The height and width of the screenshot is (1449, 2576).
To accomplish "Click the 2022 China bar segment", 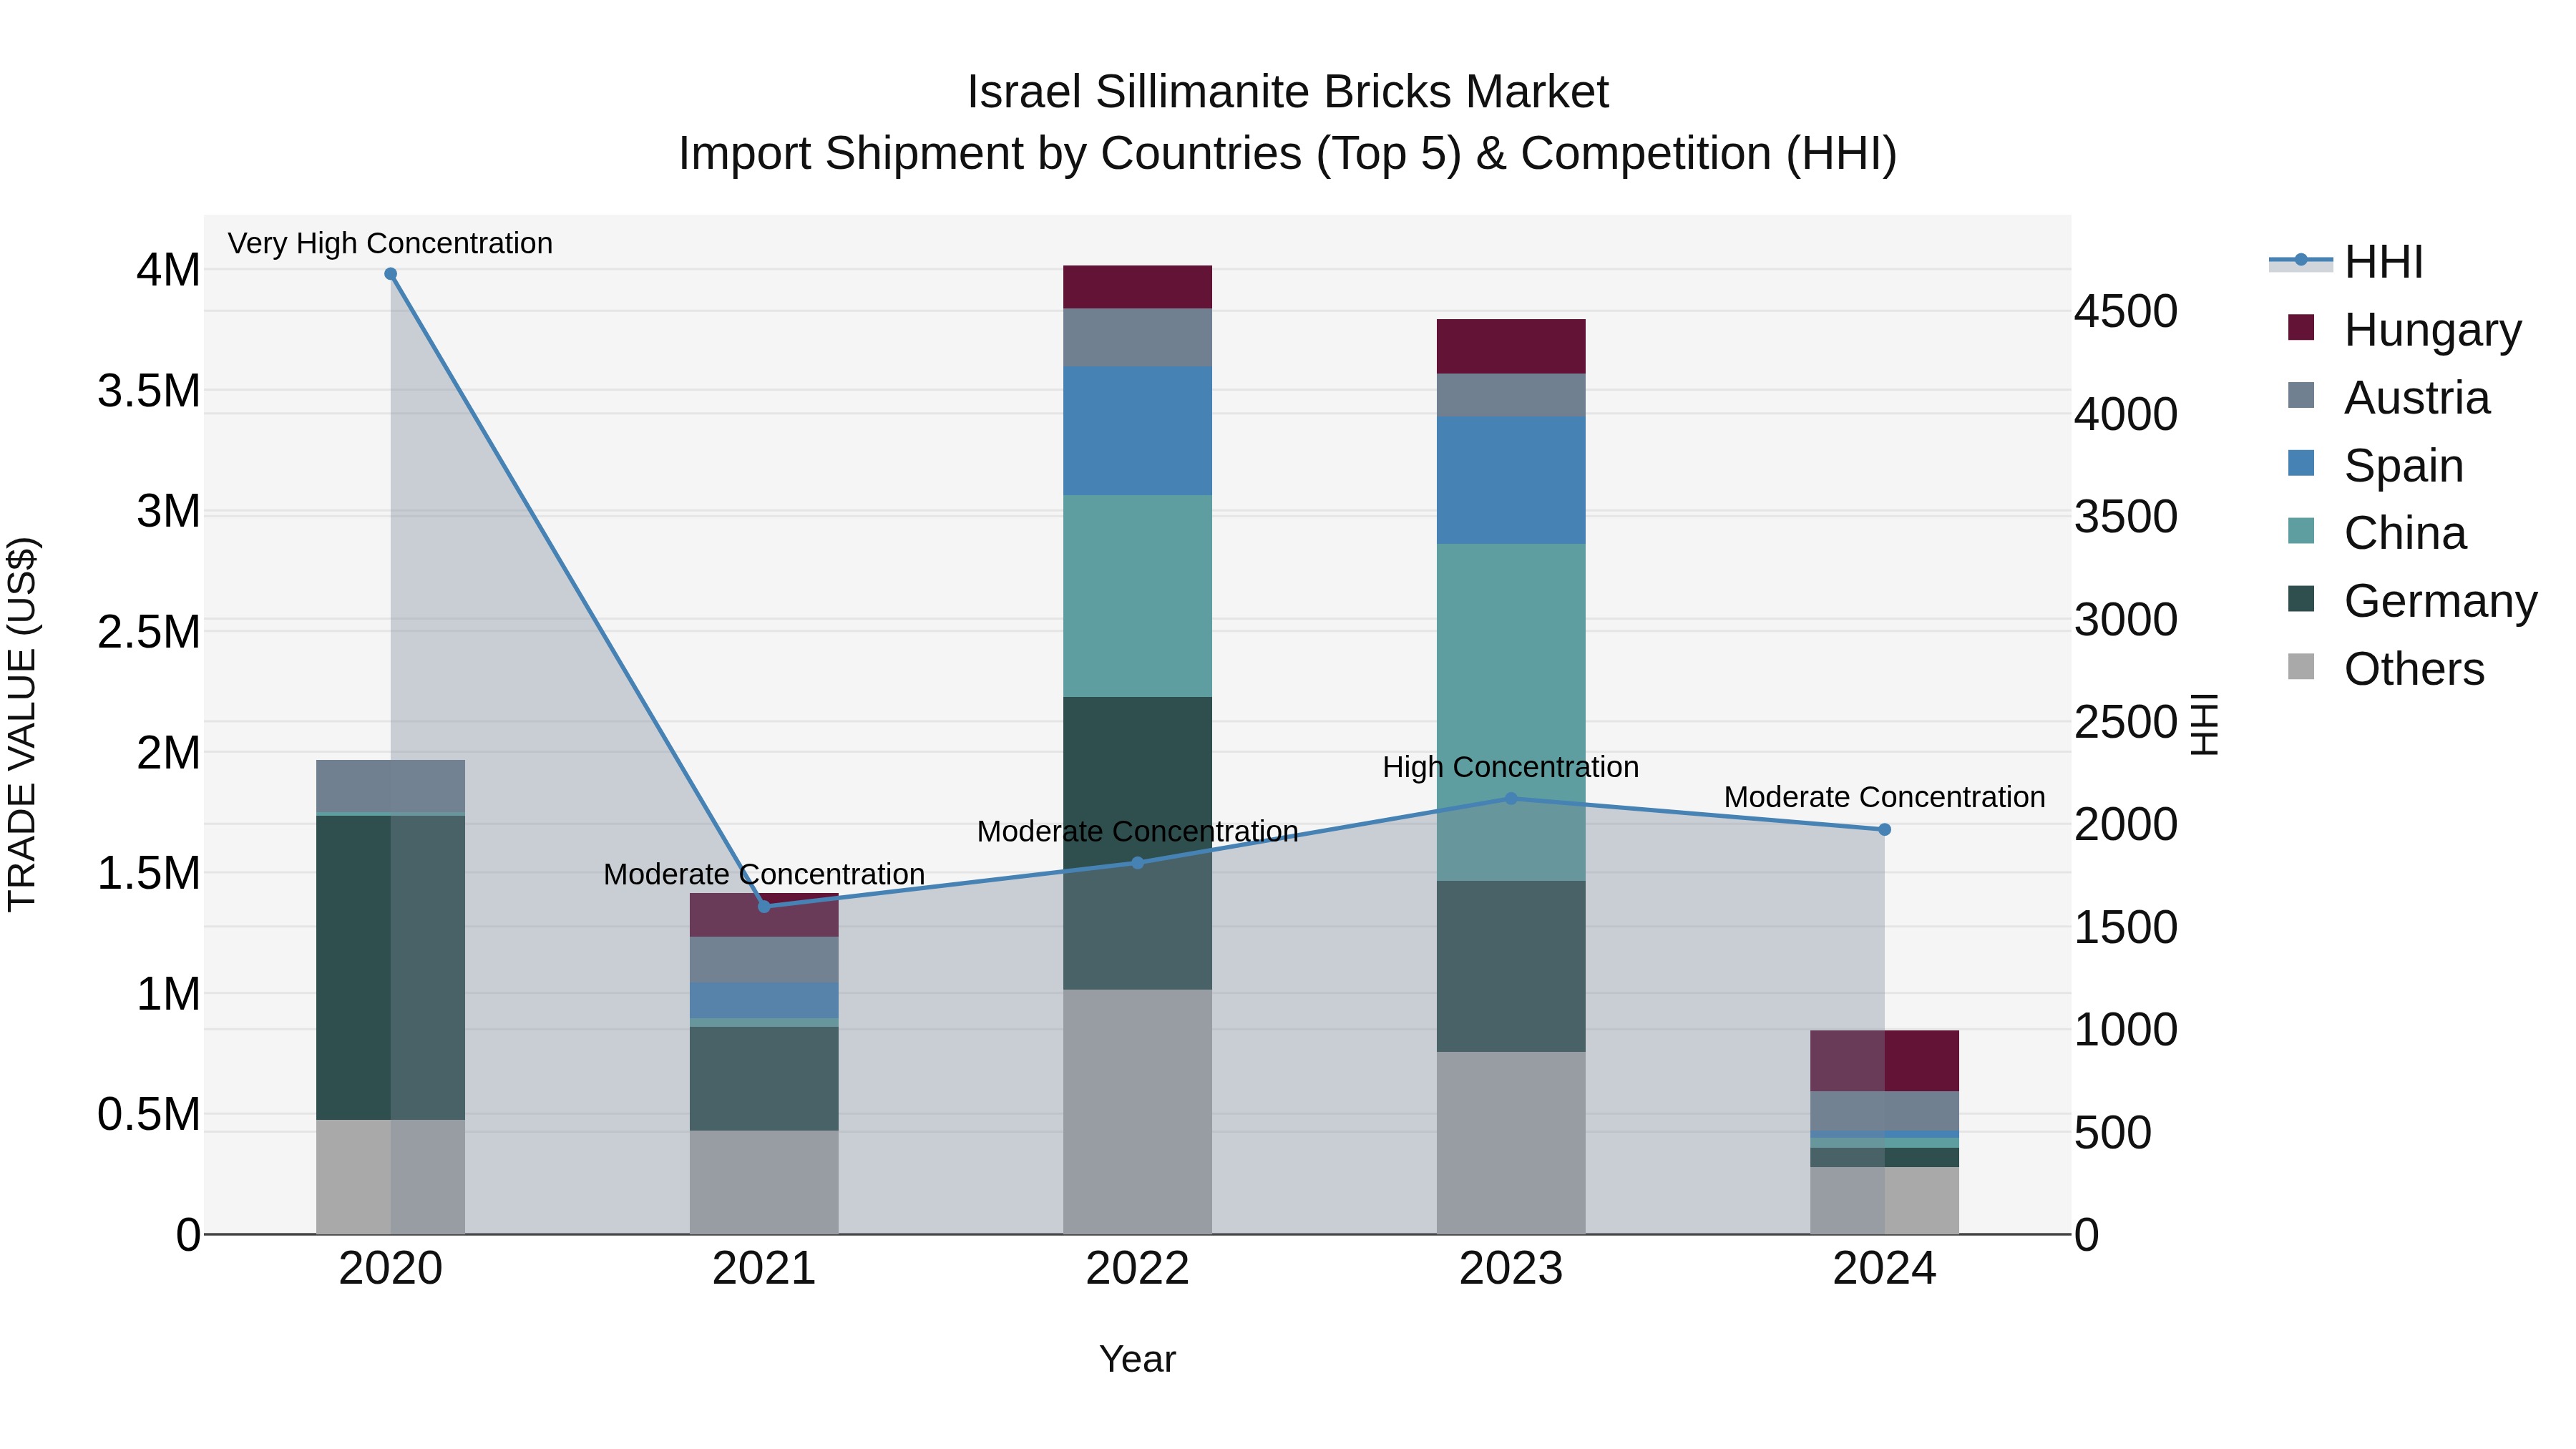I will pos(1137,596).
